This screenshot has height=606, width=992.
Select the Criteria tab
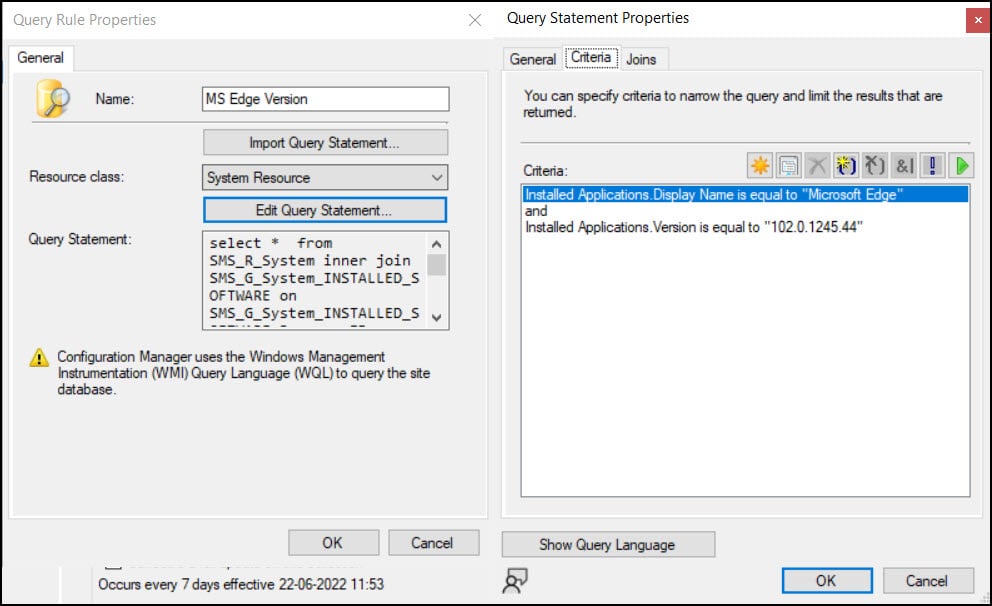pos(591,58)
